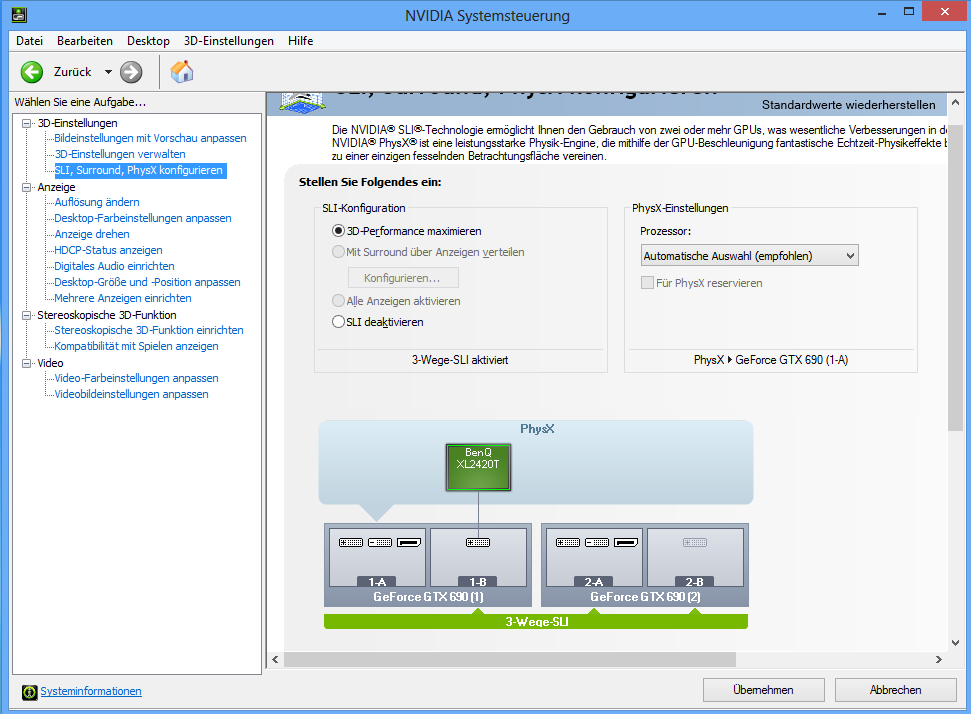Screen dimensions: 971x714
Task: Click the DVI connector on GPU 1-B
Action: click(478, 542)
